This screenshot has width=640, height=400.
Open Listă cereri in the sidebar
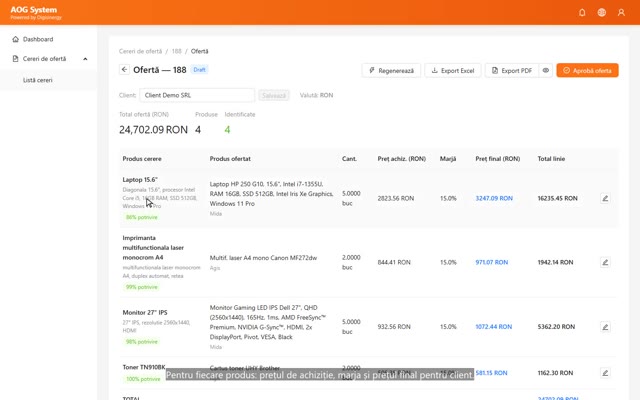pos(38,80)
